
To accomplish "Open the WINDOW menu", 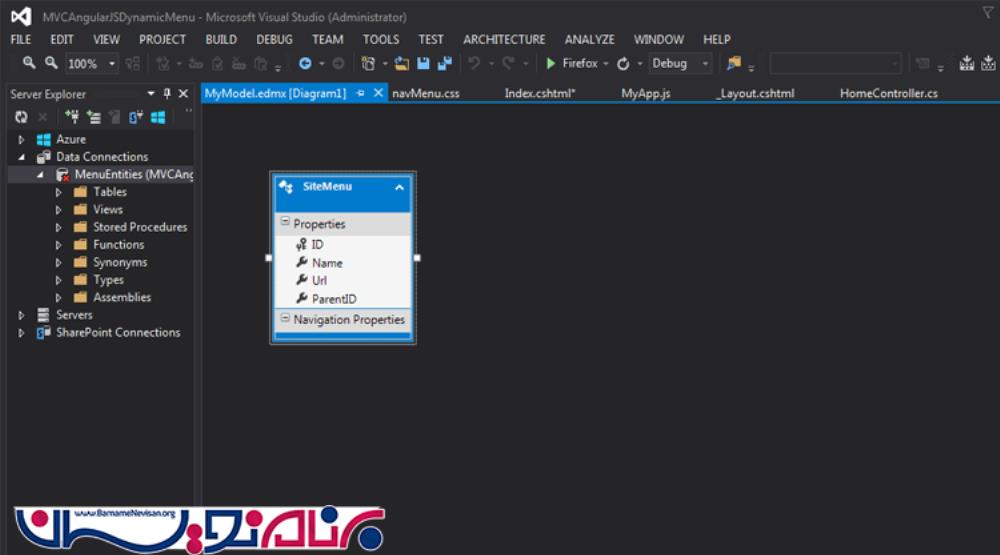I will coord(659,40).
